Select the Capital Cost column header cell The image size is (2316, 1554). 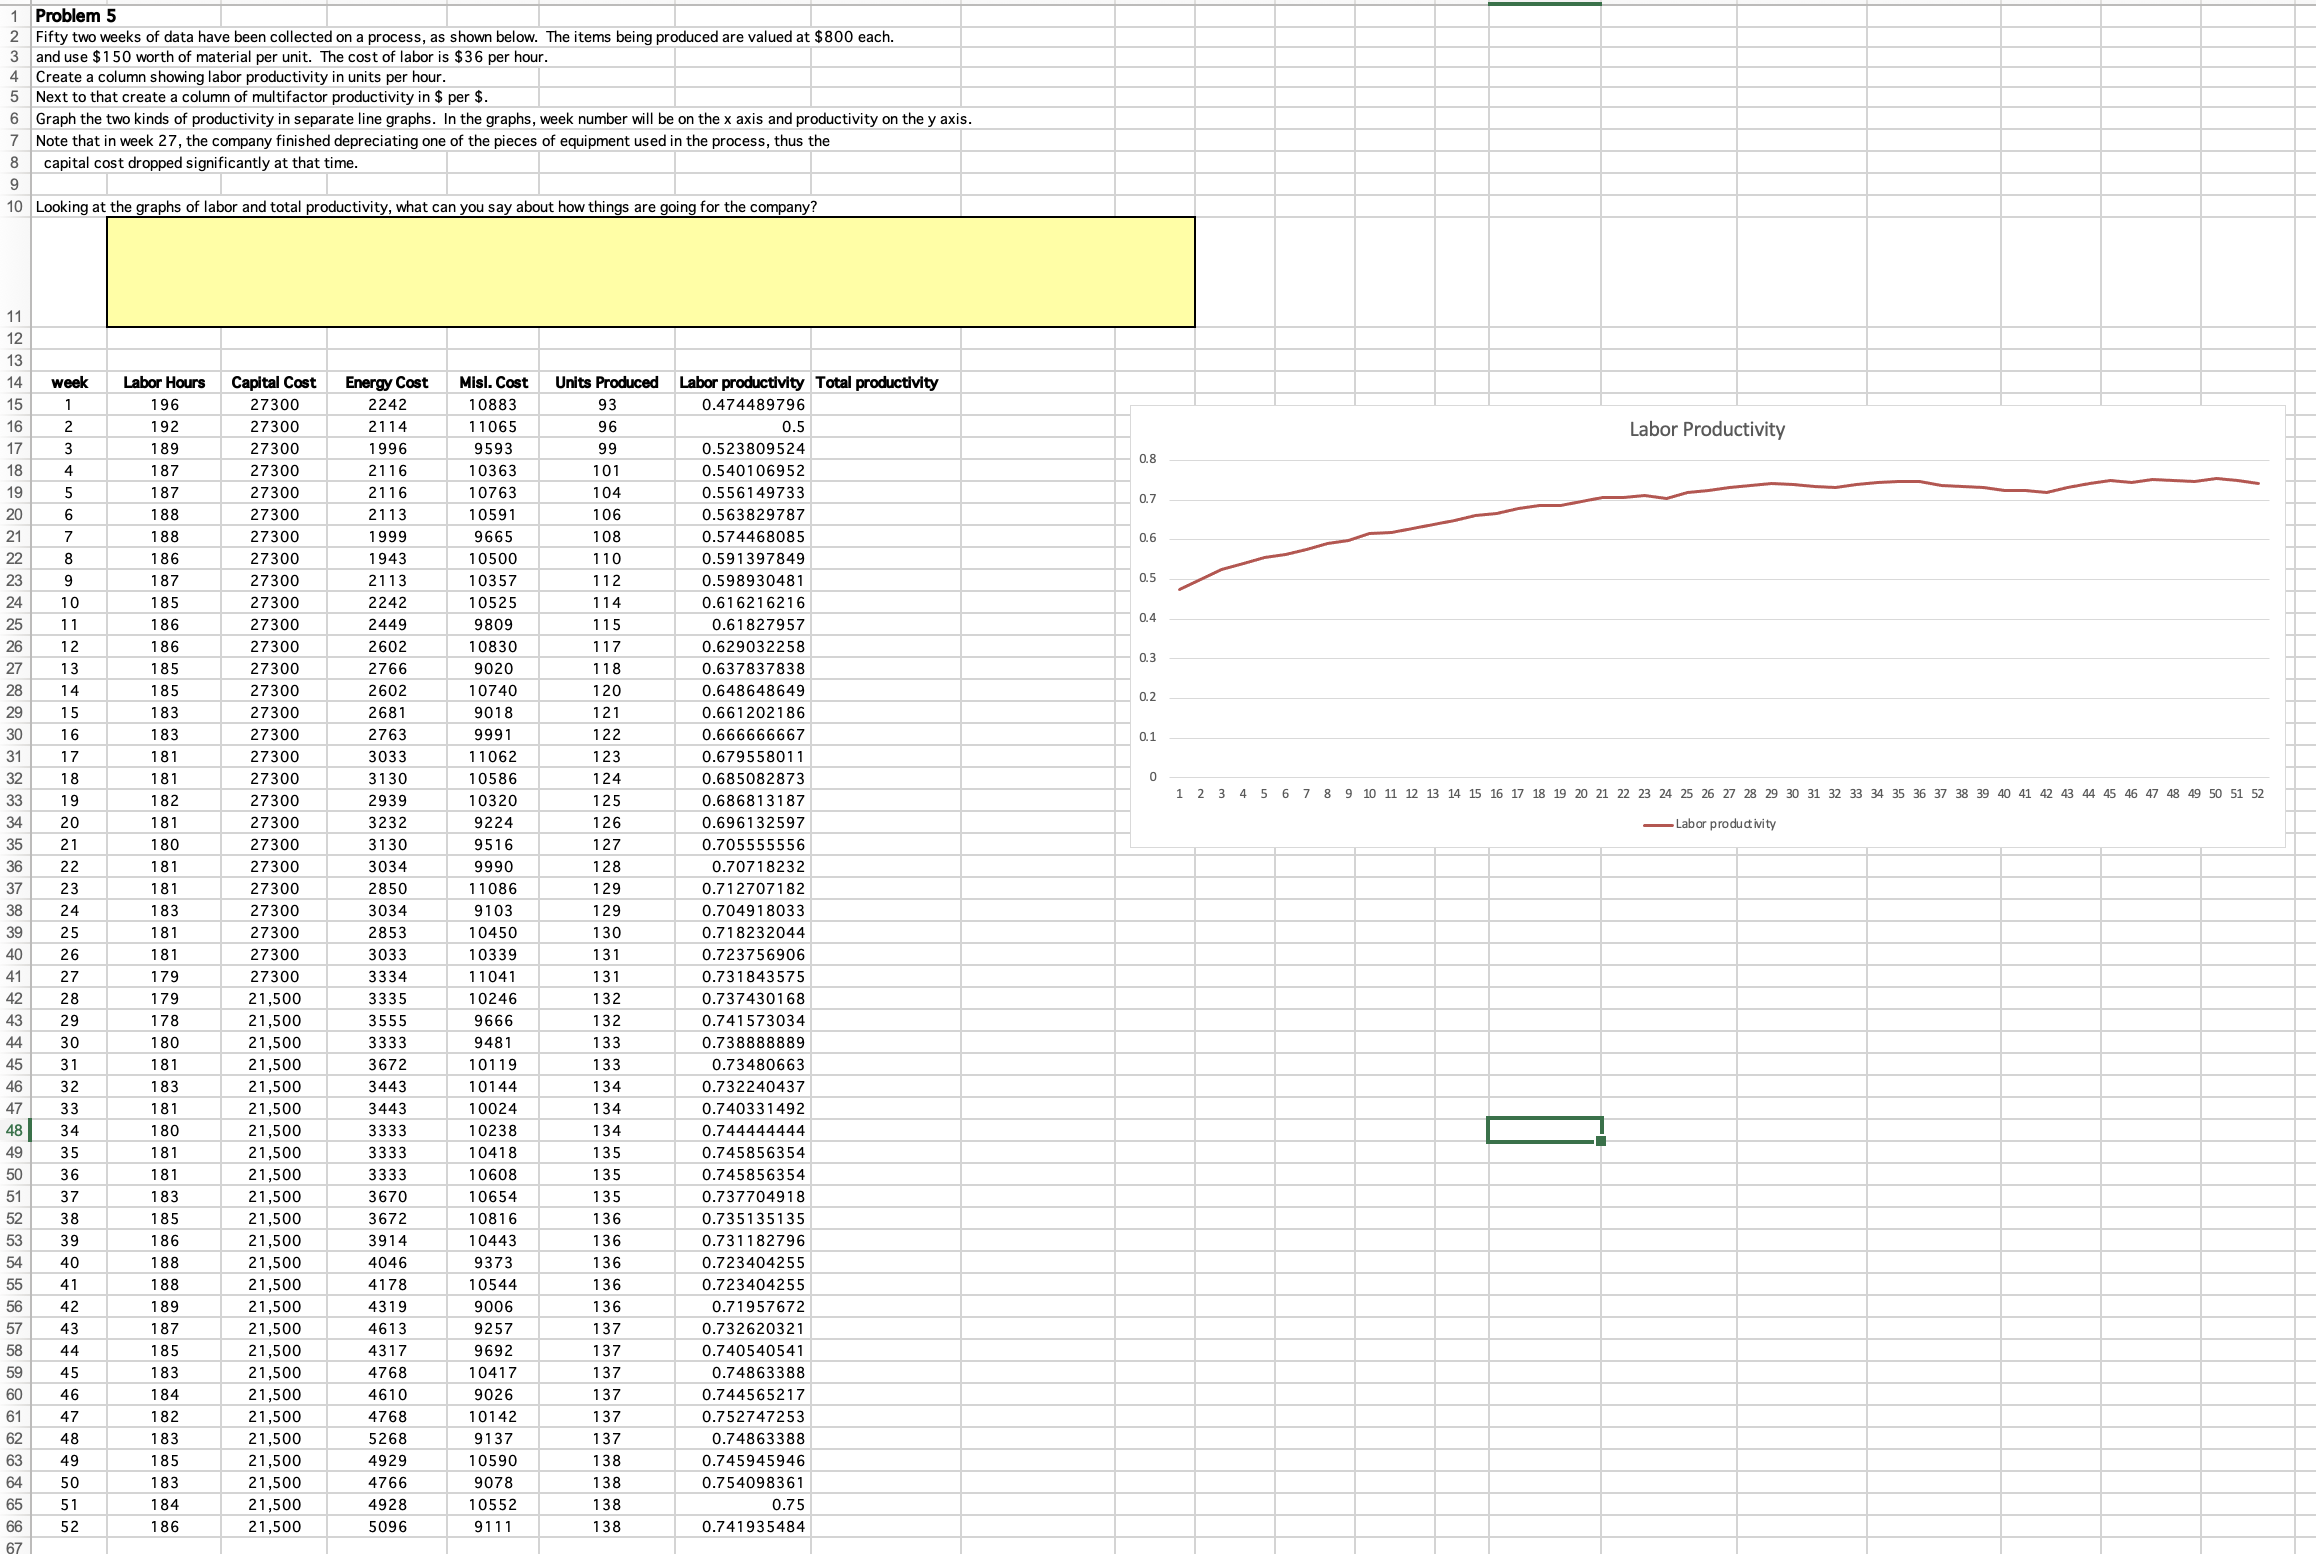click(x=273, y=382)
